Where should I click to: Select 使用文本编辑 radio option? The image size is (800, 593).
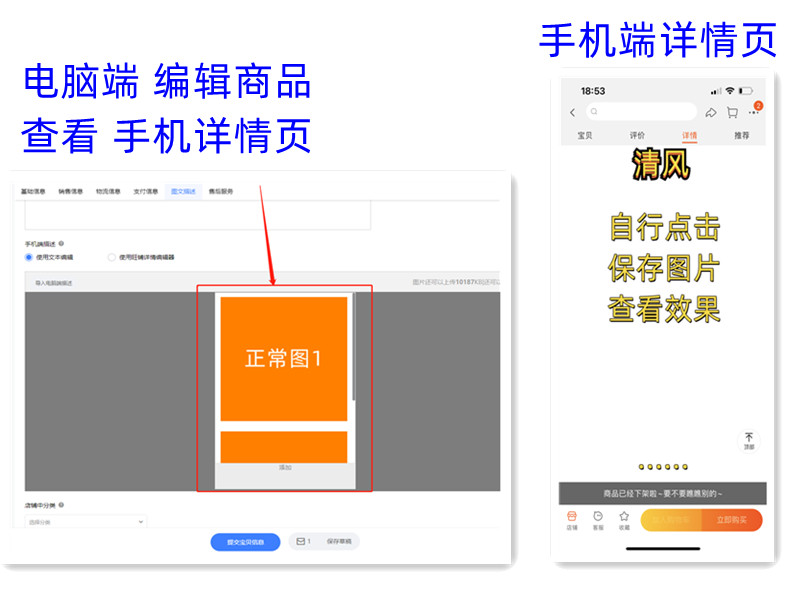(x=29, y=257)
